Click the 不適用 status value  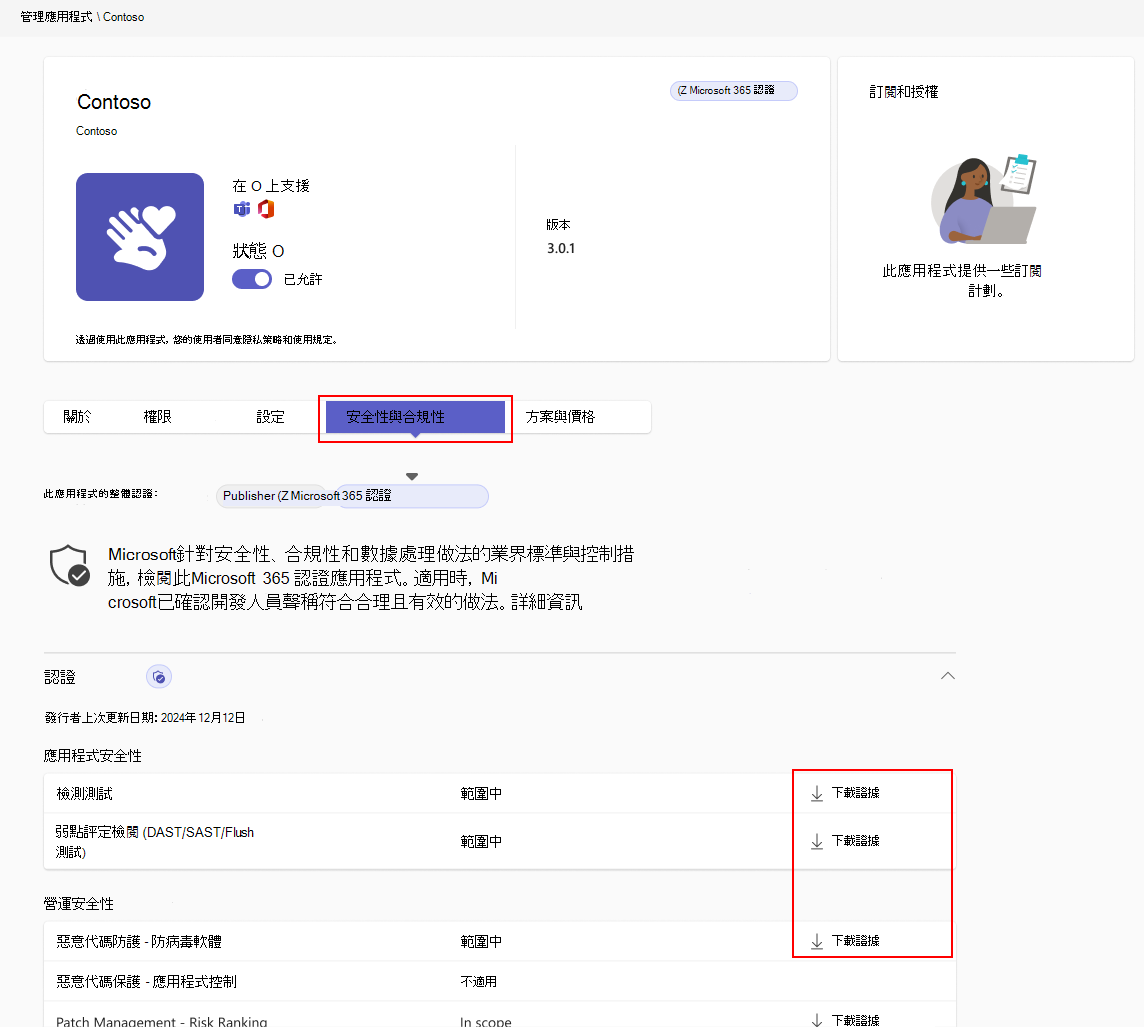click(479, 982)
